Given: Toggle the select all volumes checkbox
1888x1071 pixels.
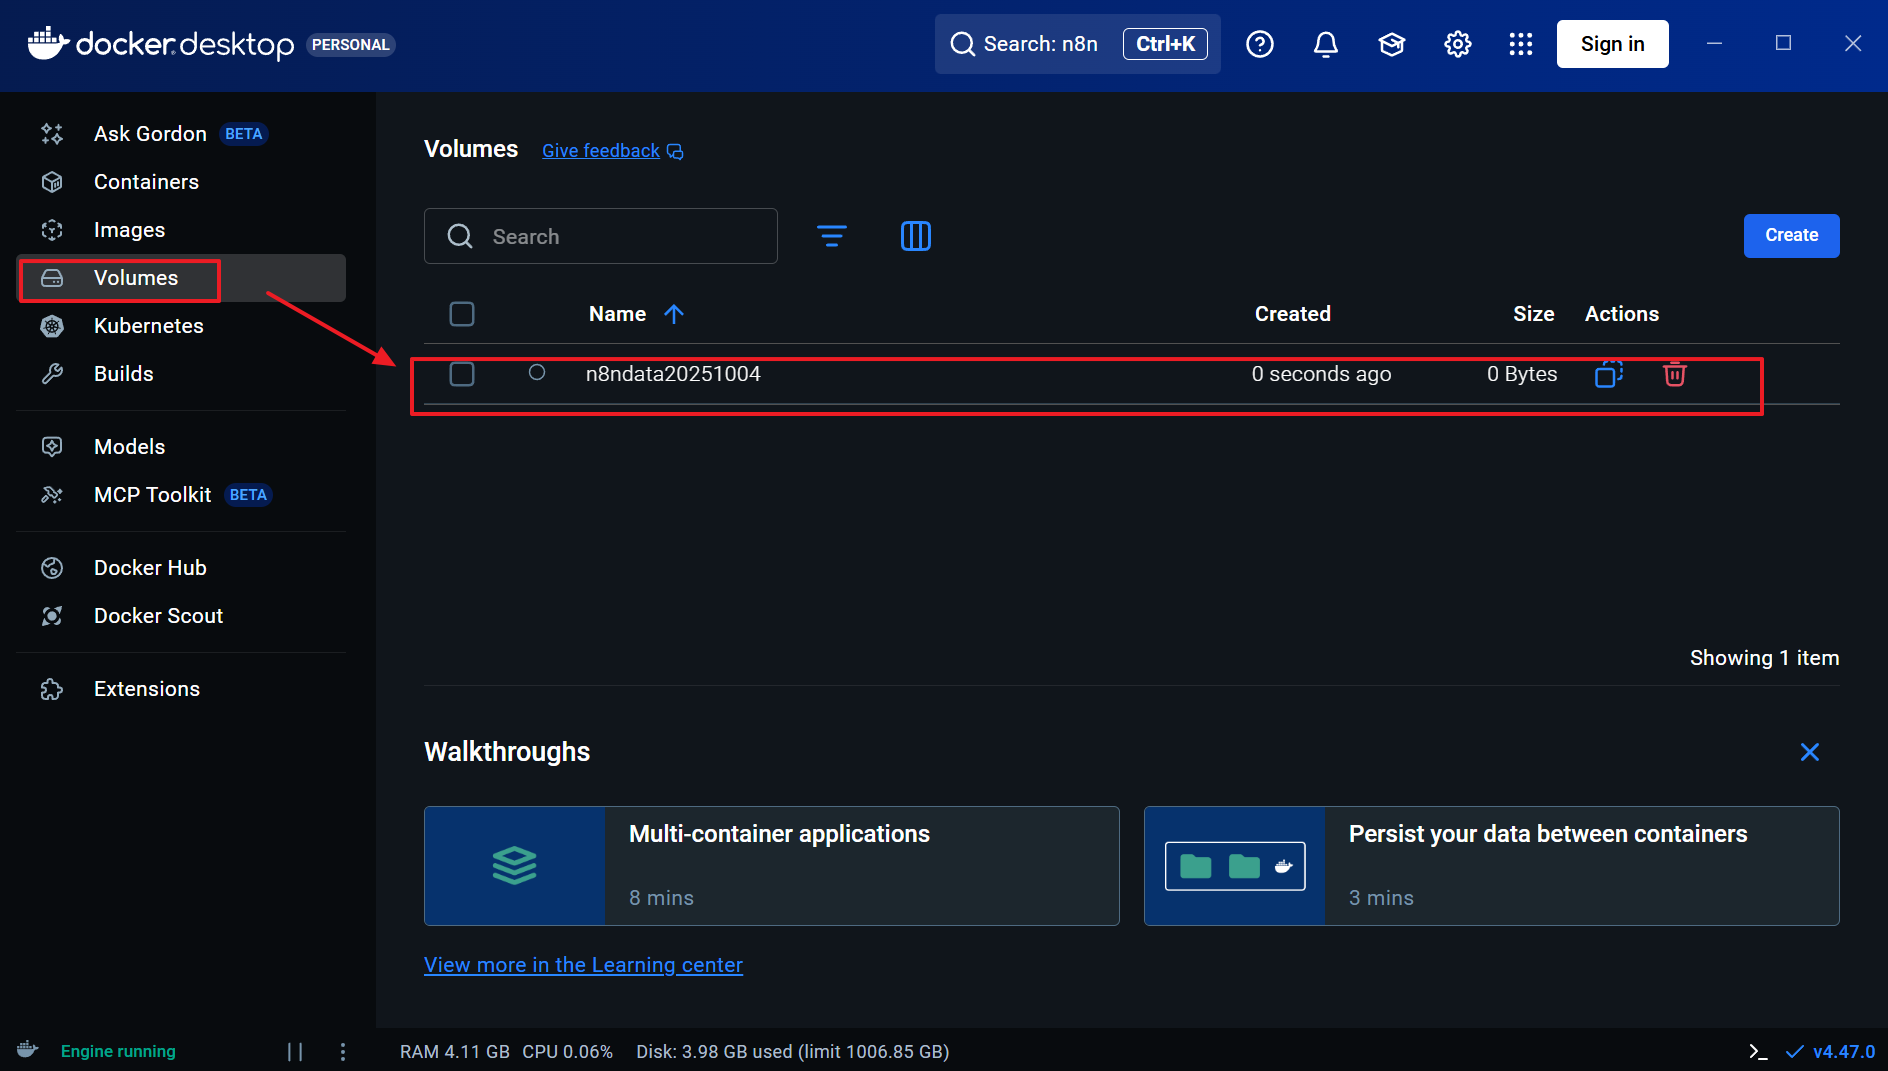Looking at the screenshot, I should [462, 314].
